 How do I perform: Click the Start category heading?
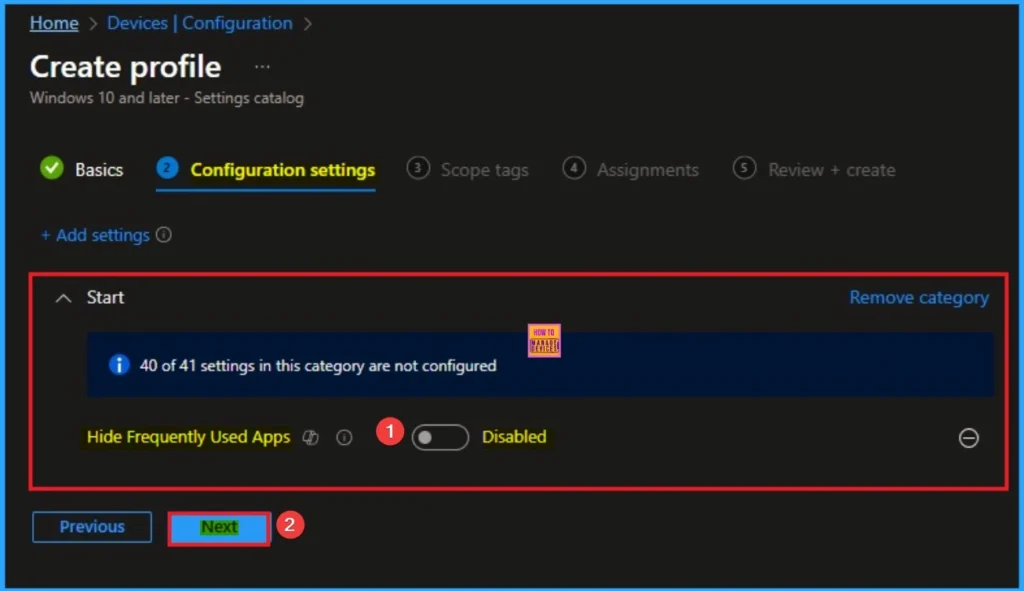(105, 298)
